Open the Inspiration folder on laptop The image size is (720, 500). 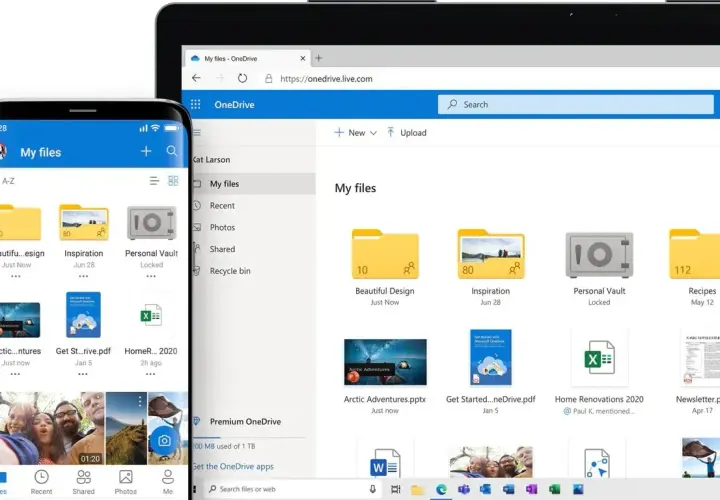pos(490,254)
